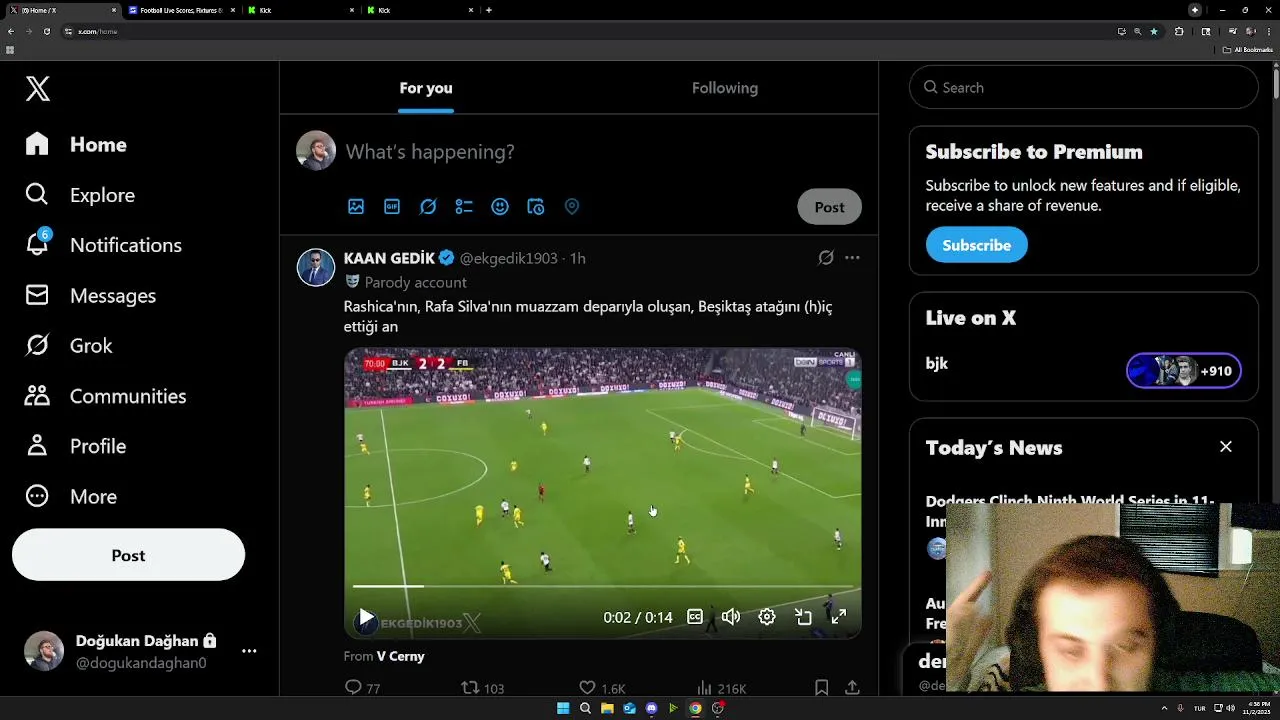
Task: Click the Grok icon in the composer toolbar
Action: 428,206
